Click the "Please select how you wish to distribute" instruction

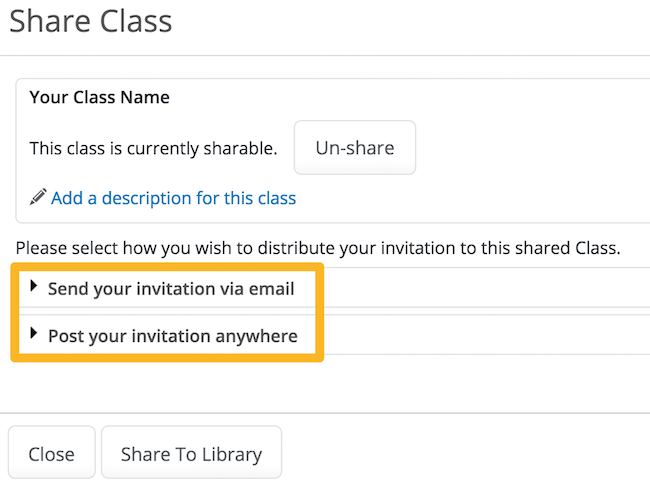pyautogui.click(x=318, y=248)
